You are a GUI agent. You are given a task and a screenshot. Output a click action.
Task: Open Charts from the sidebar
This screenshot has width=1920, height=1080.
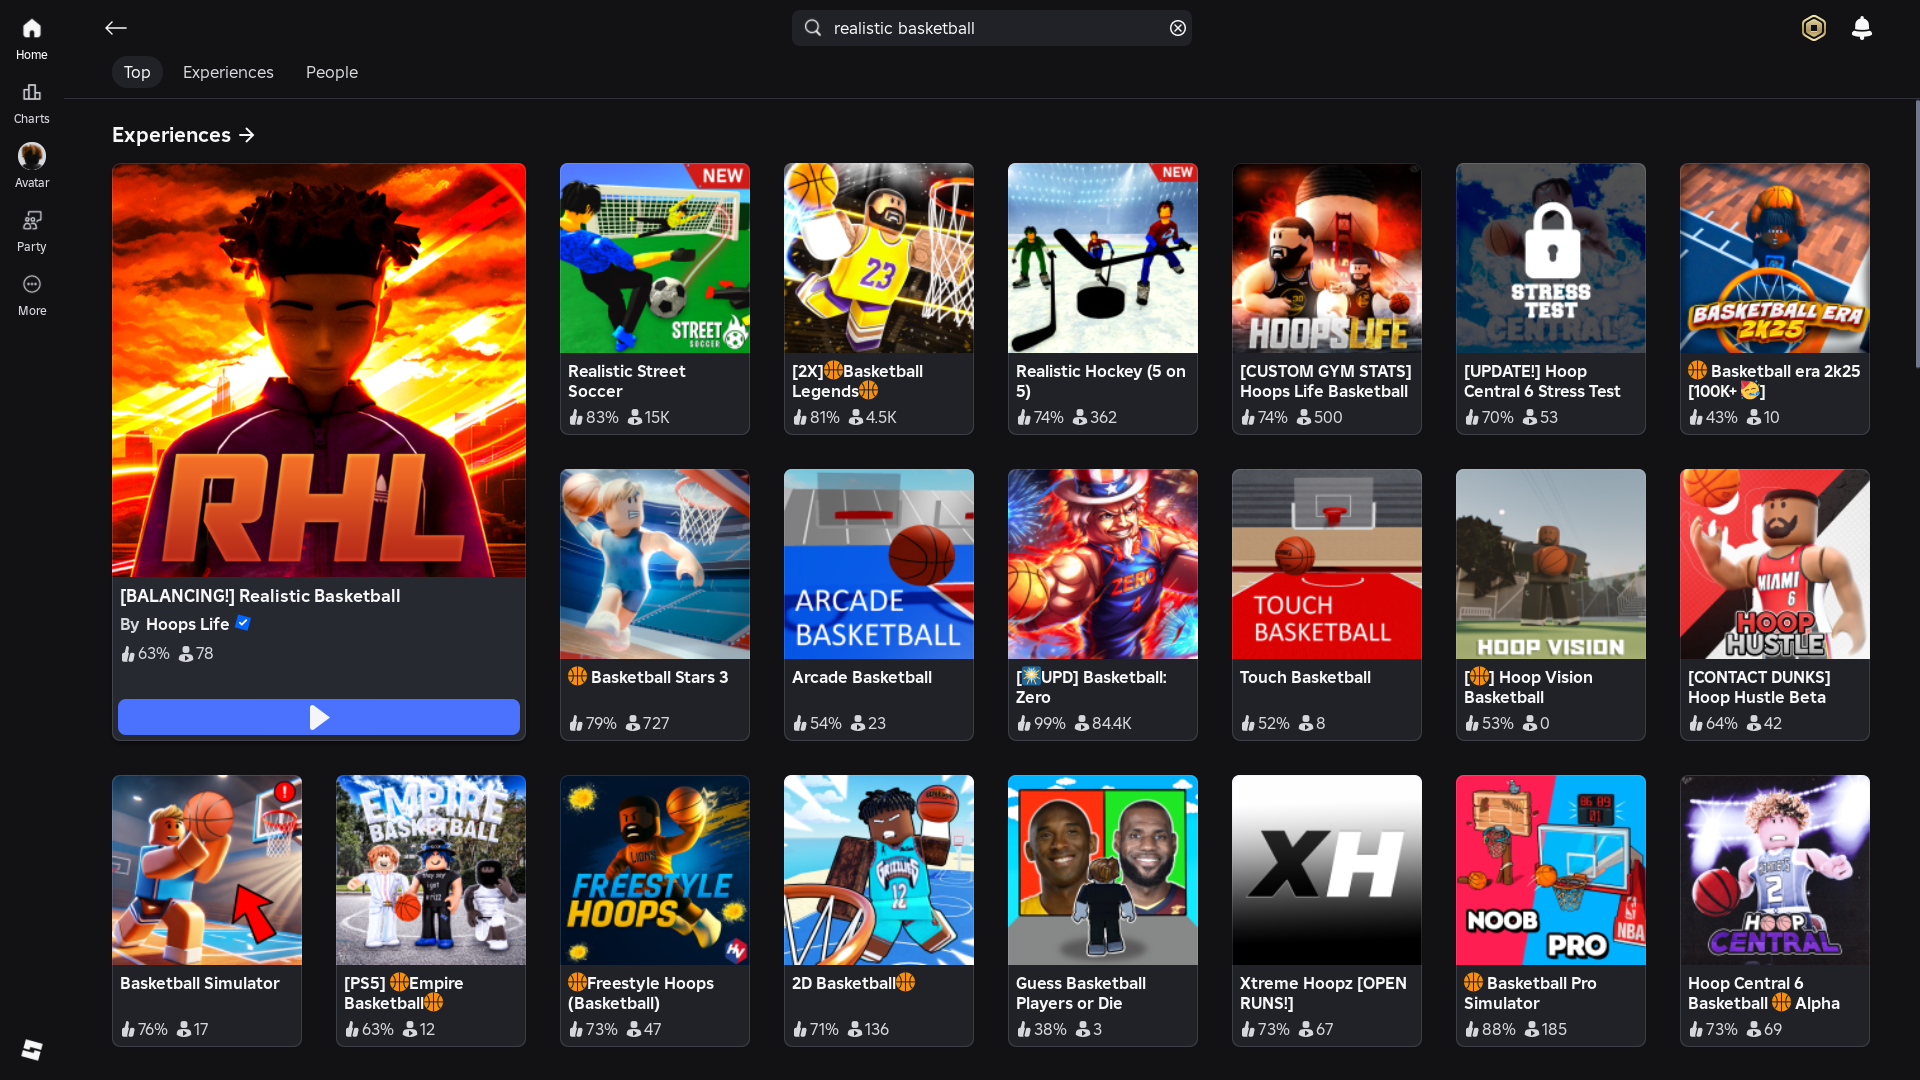[x=31, y=104]
